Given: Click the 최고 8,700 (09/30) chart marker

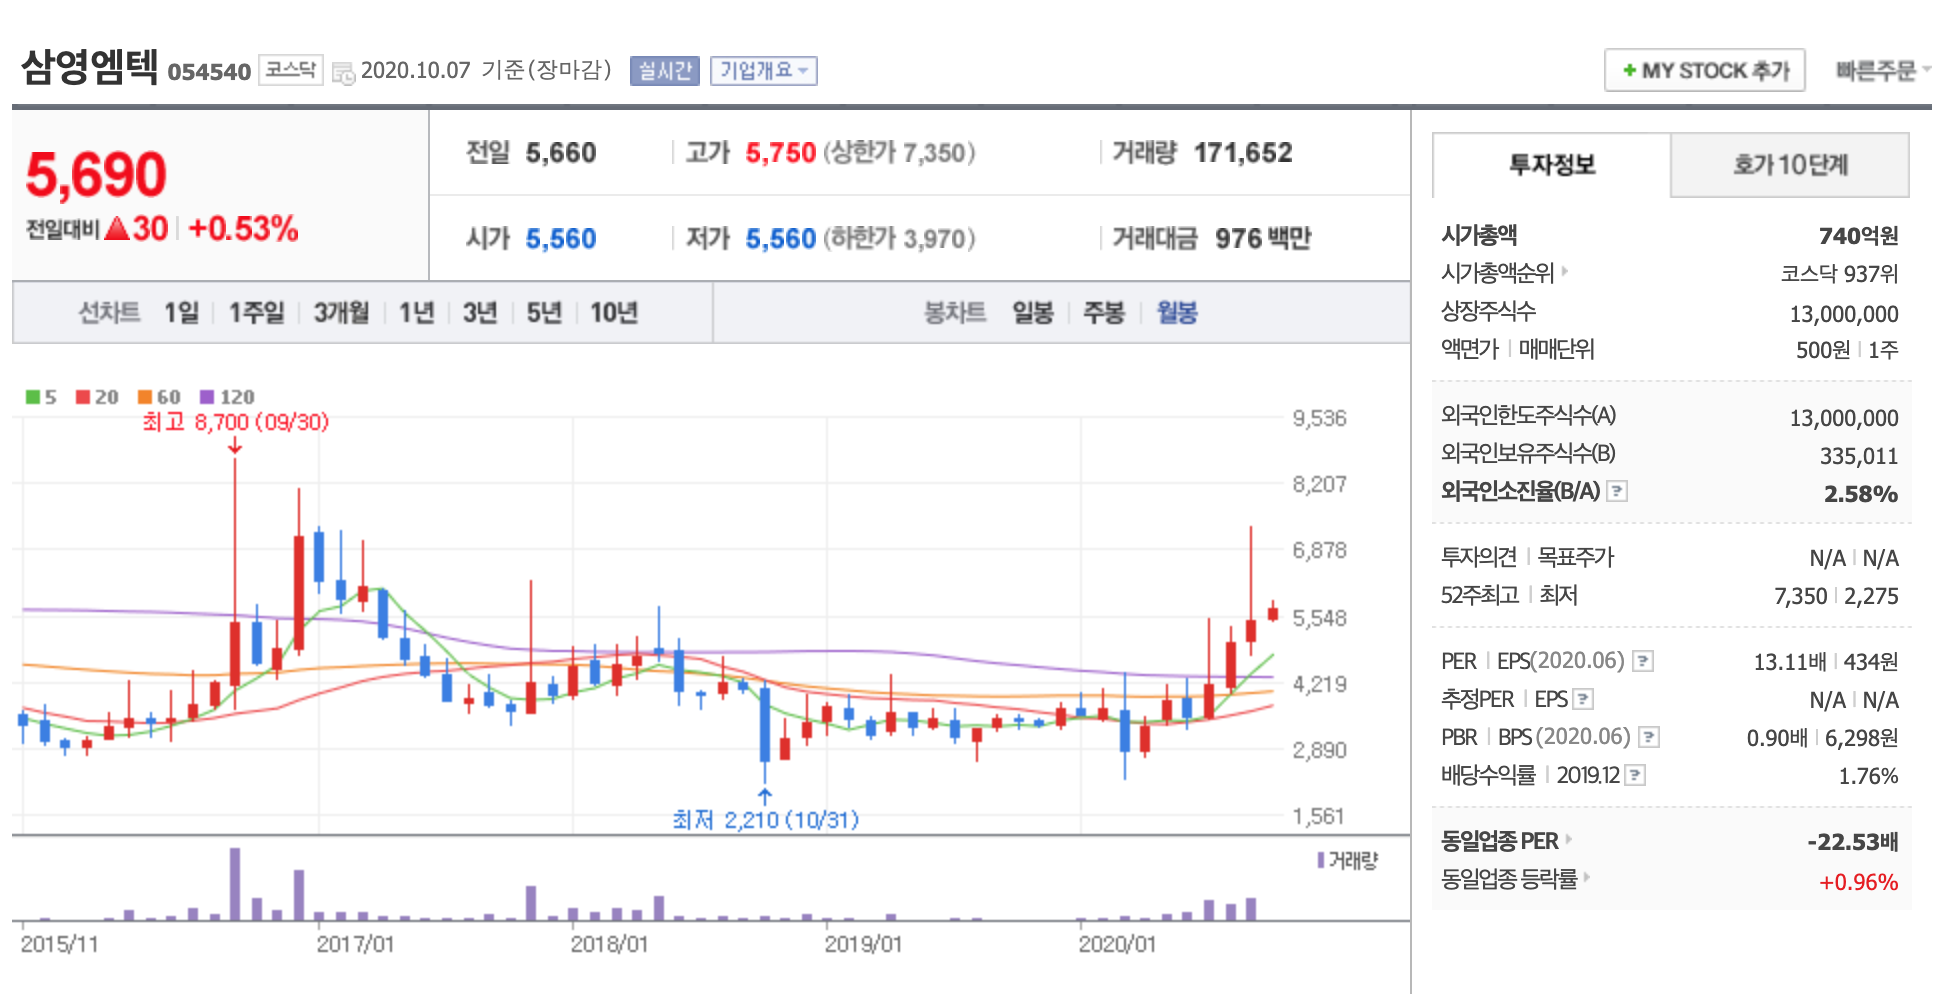Looking at the screenshot, I should [x=235, y=422].
